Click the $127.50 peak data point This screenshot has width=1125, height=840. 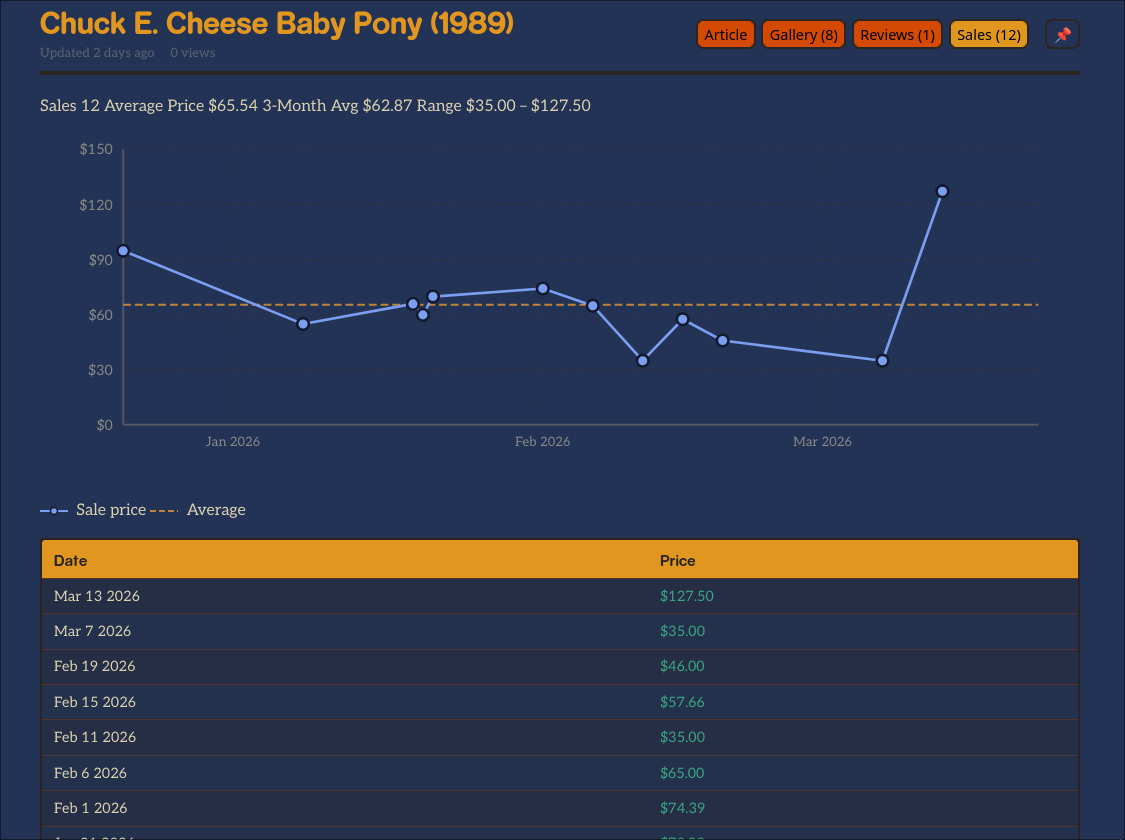coord(942,191)
